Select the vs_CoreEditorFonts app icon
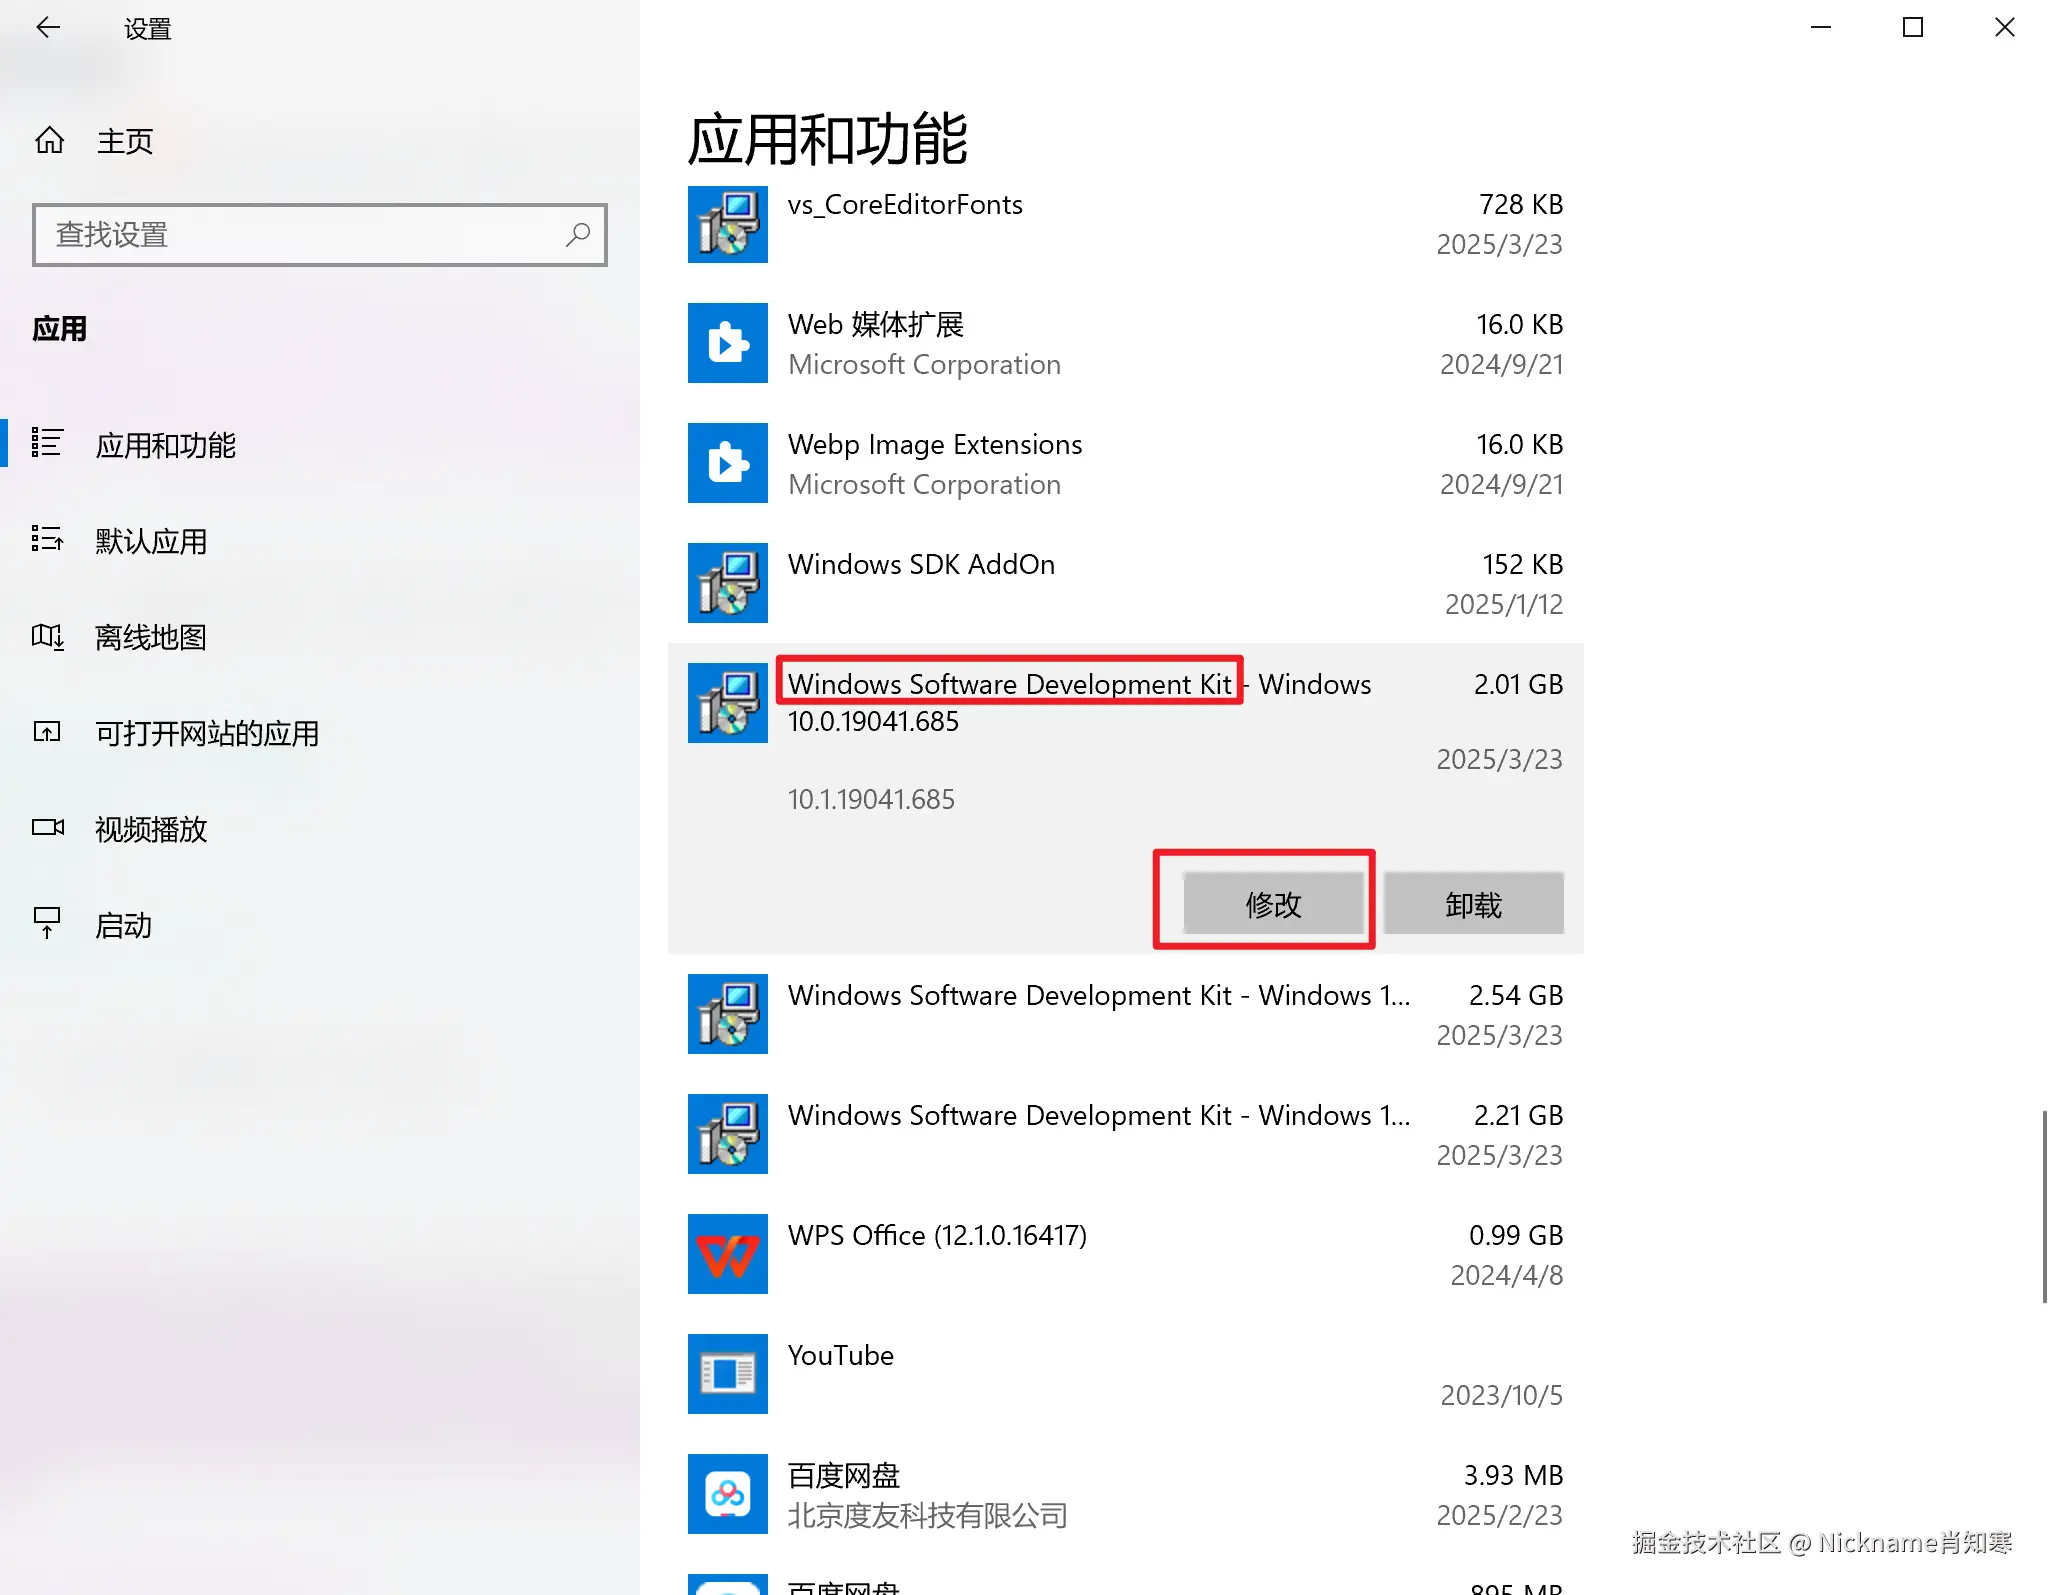 coord(728,224)
